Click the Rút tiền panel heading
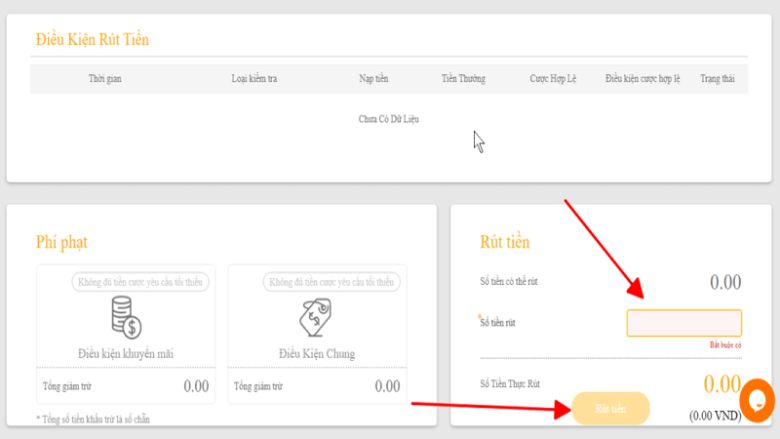The width and height of the screenshot is (780, 439). pyautogui.click(x=504, y=242)
